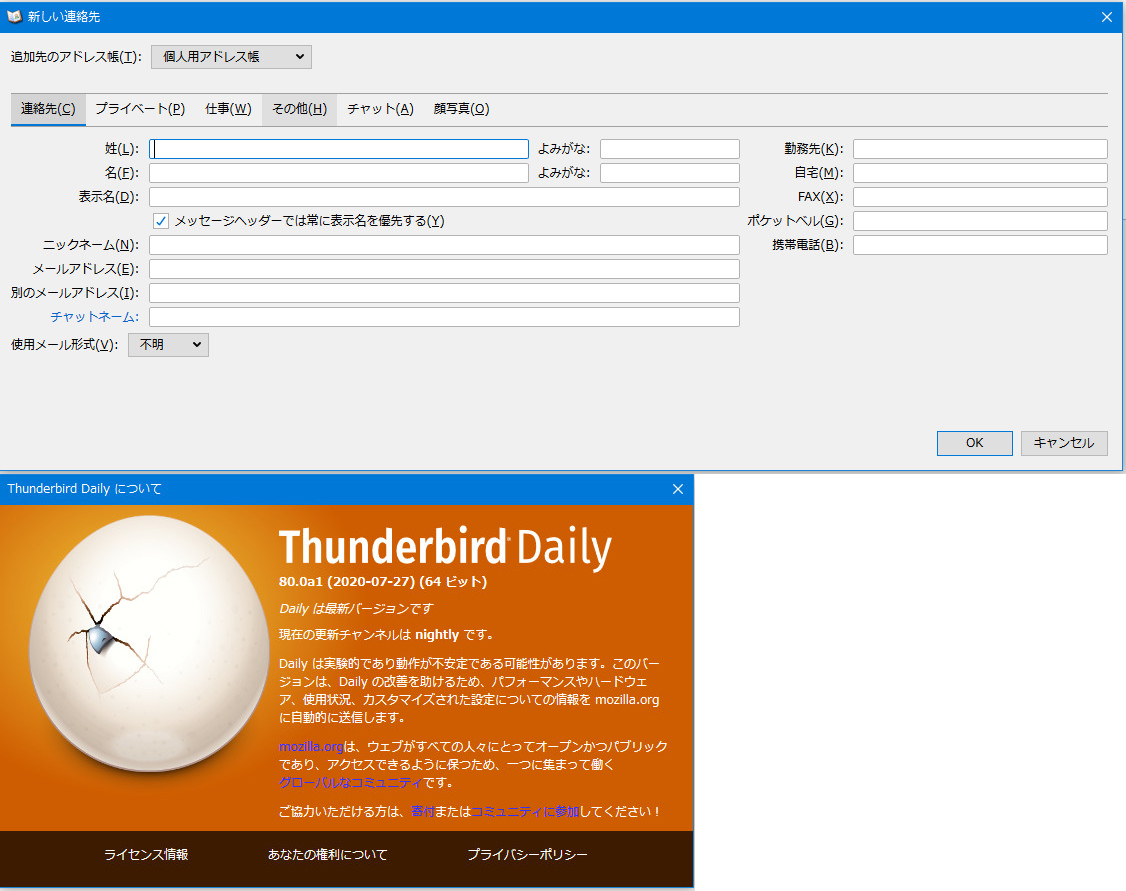Go to the チャット tab
The height and width of the screenshot is (891, 1126).
[380, 109]
